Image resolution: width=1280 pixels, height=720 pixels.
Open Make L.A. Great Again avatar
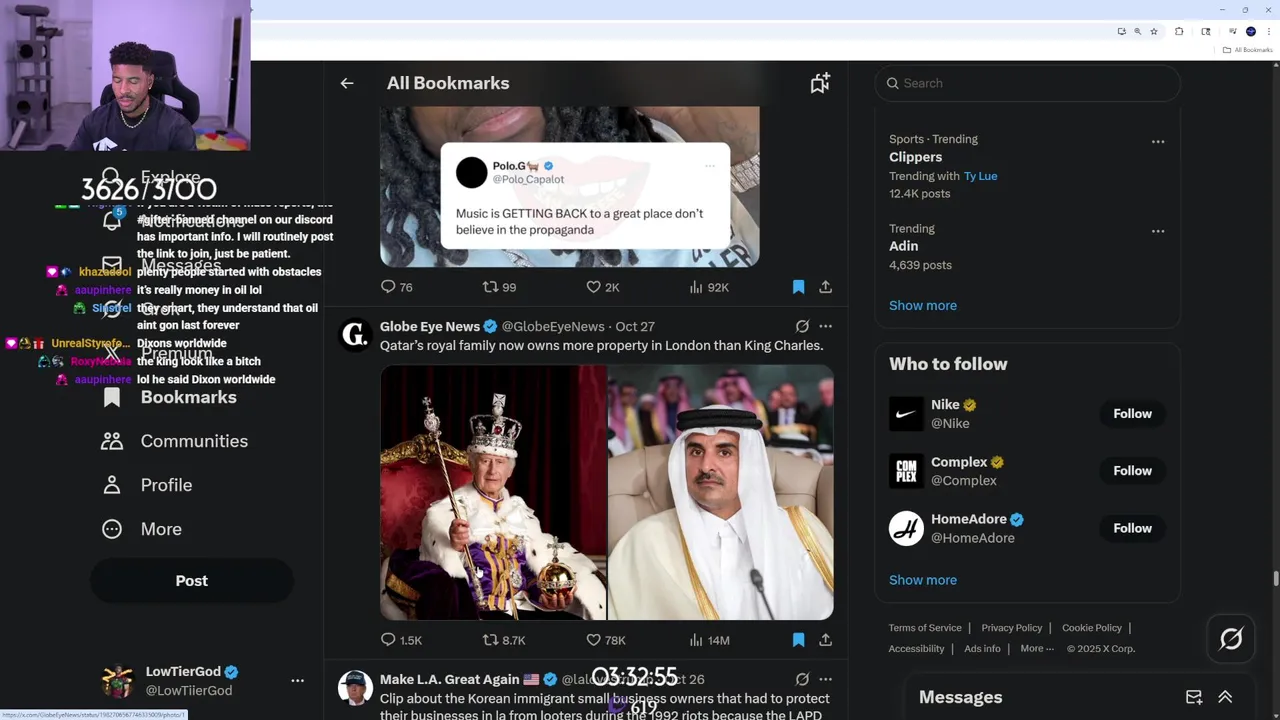(x=355, y=687)
